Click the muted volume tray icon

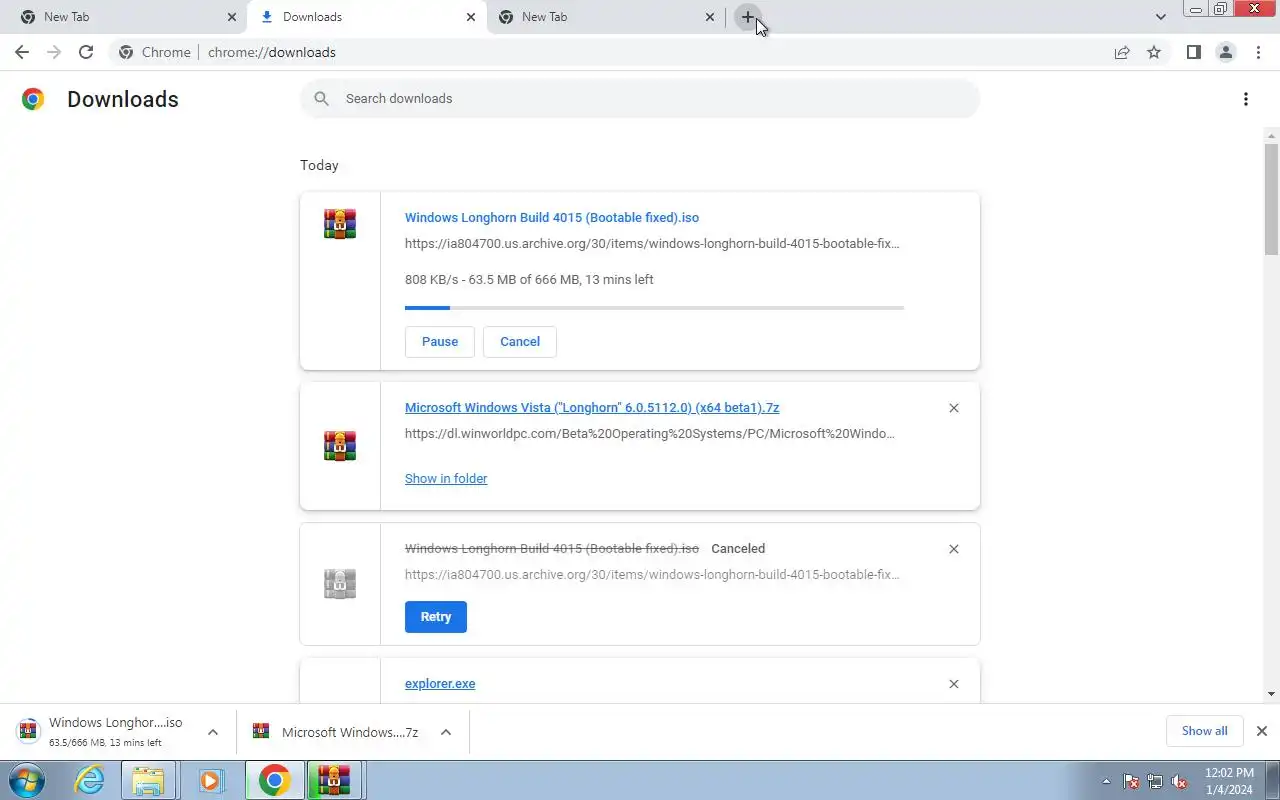pyautogui.click(x=1180, y=781)
